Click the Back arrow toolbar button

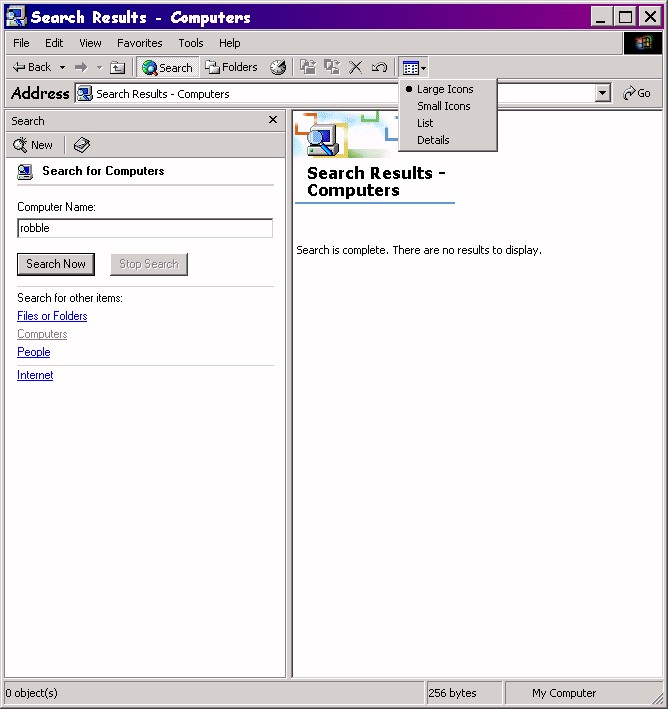(31, 67)
